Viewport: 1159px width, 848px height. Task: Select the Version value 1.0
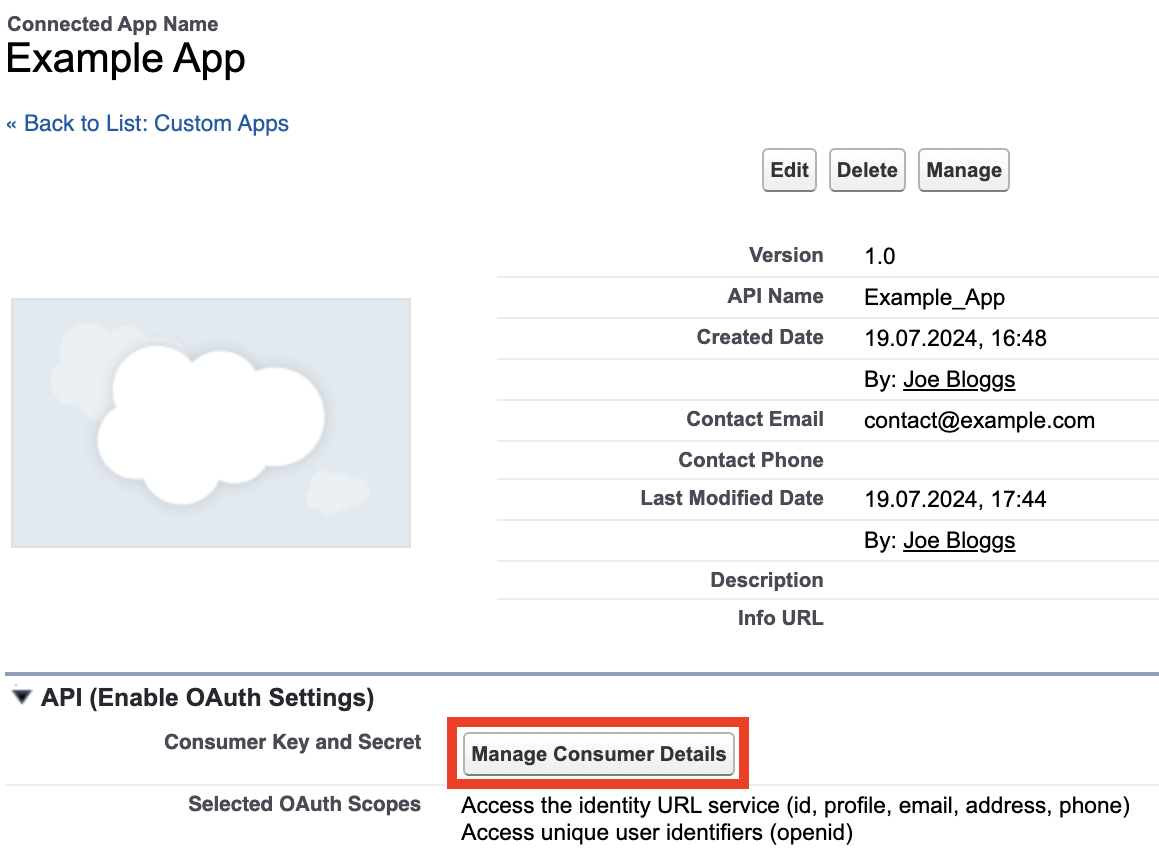pos(878,256)
